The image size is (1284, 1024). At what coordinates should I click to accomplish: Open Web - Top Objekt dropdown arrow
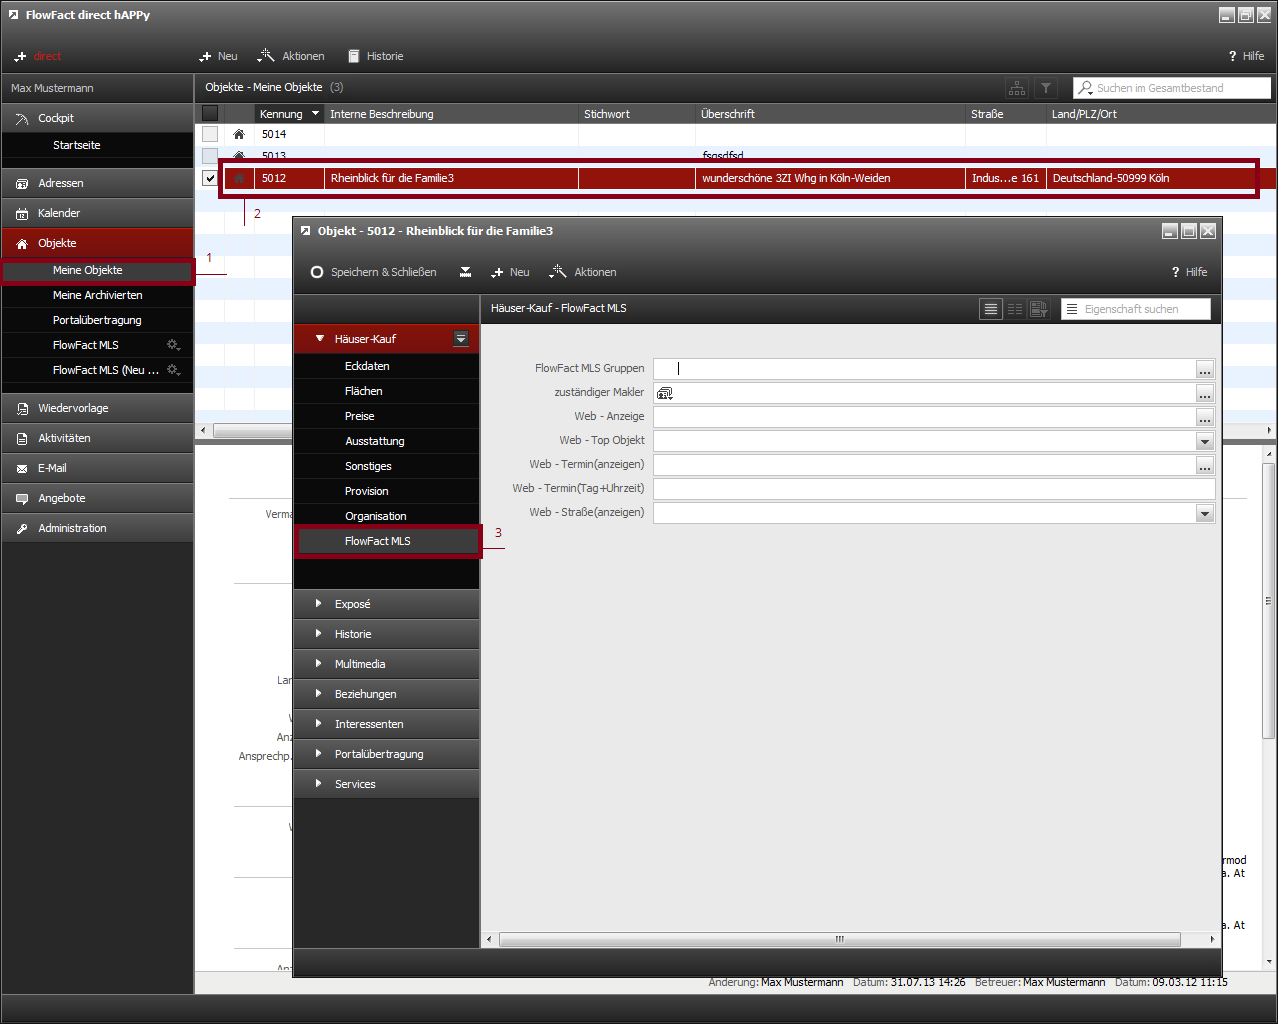(x=1205, y=441)
